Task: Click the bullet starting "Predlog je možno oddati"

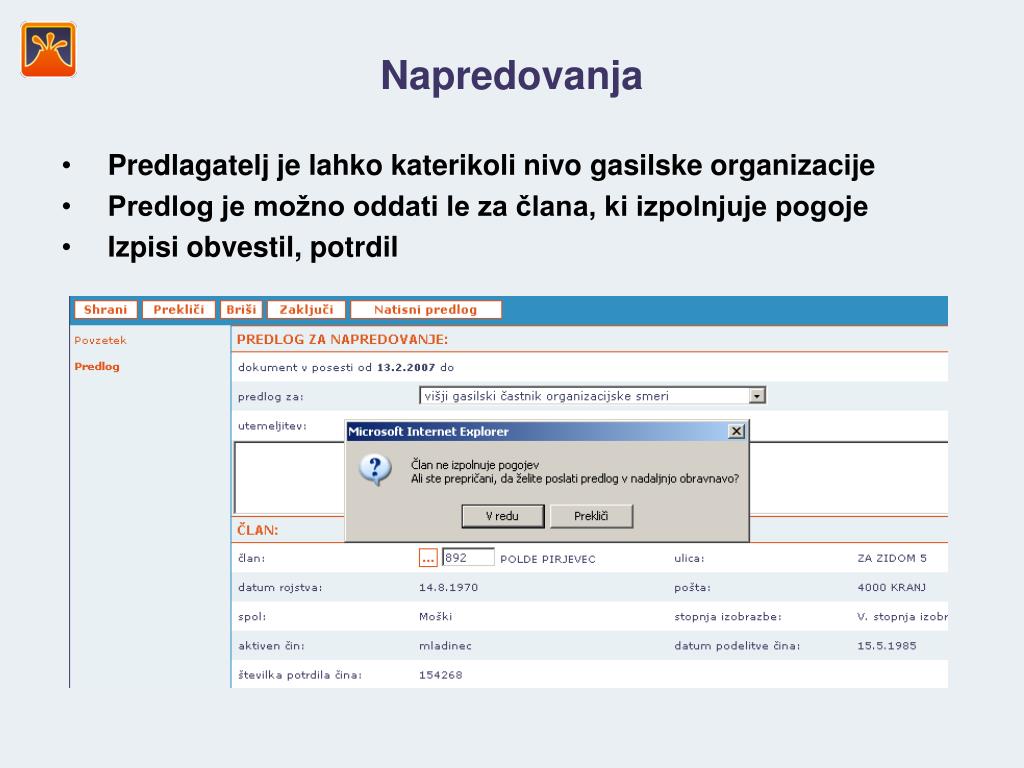Action: [x=488, y=206]
